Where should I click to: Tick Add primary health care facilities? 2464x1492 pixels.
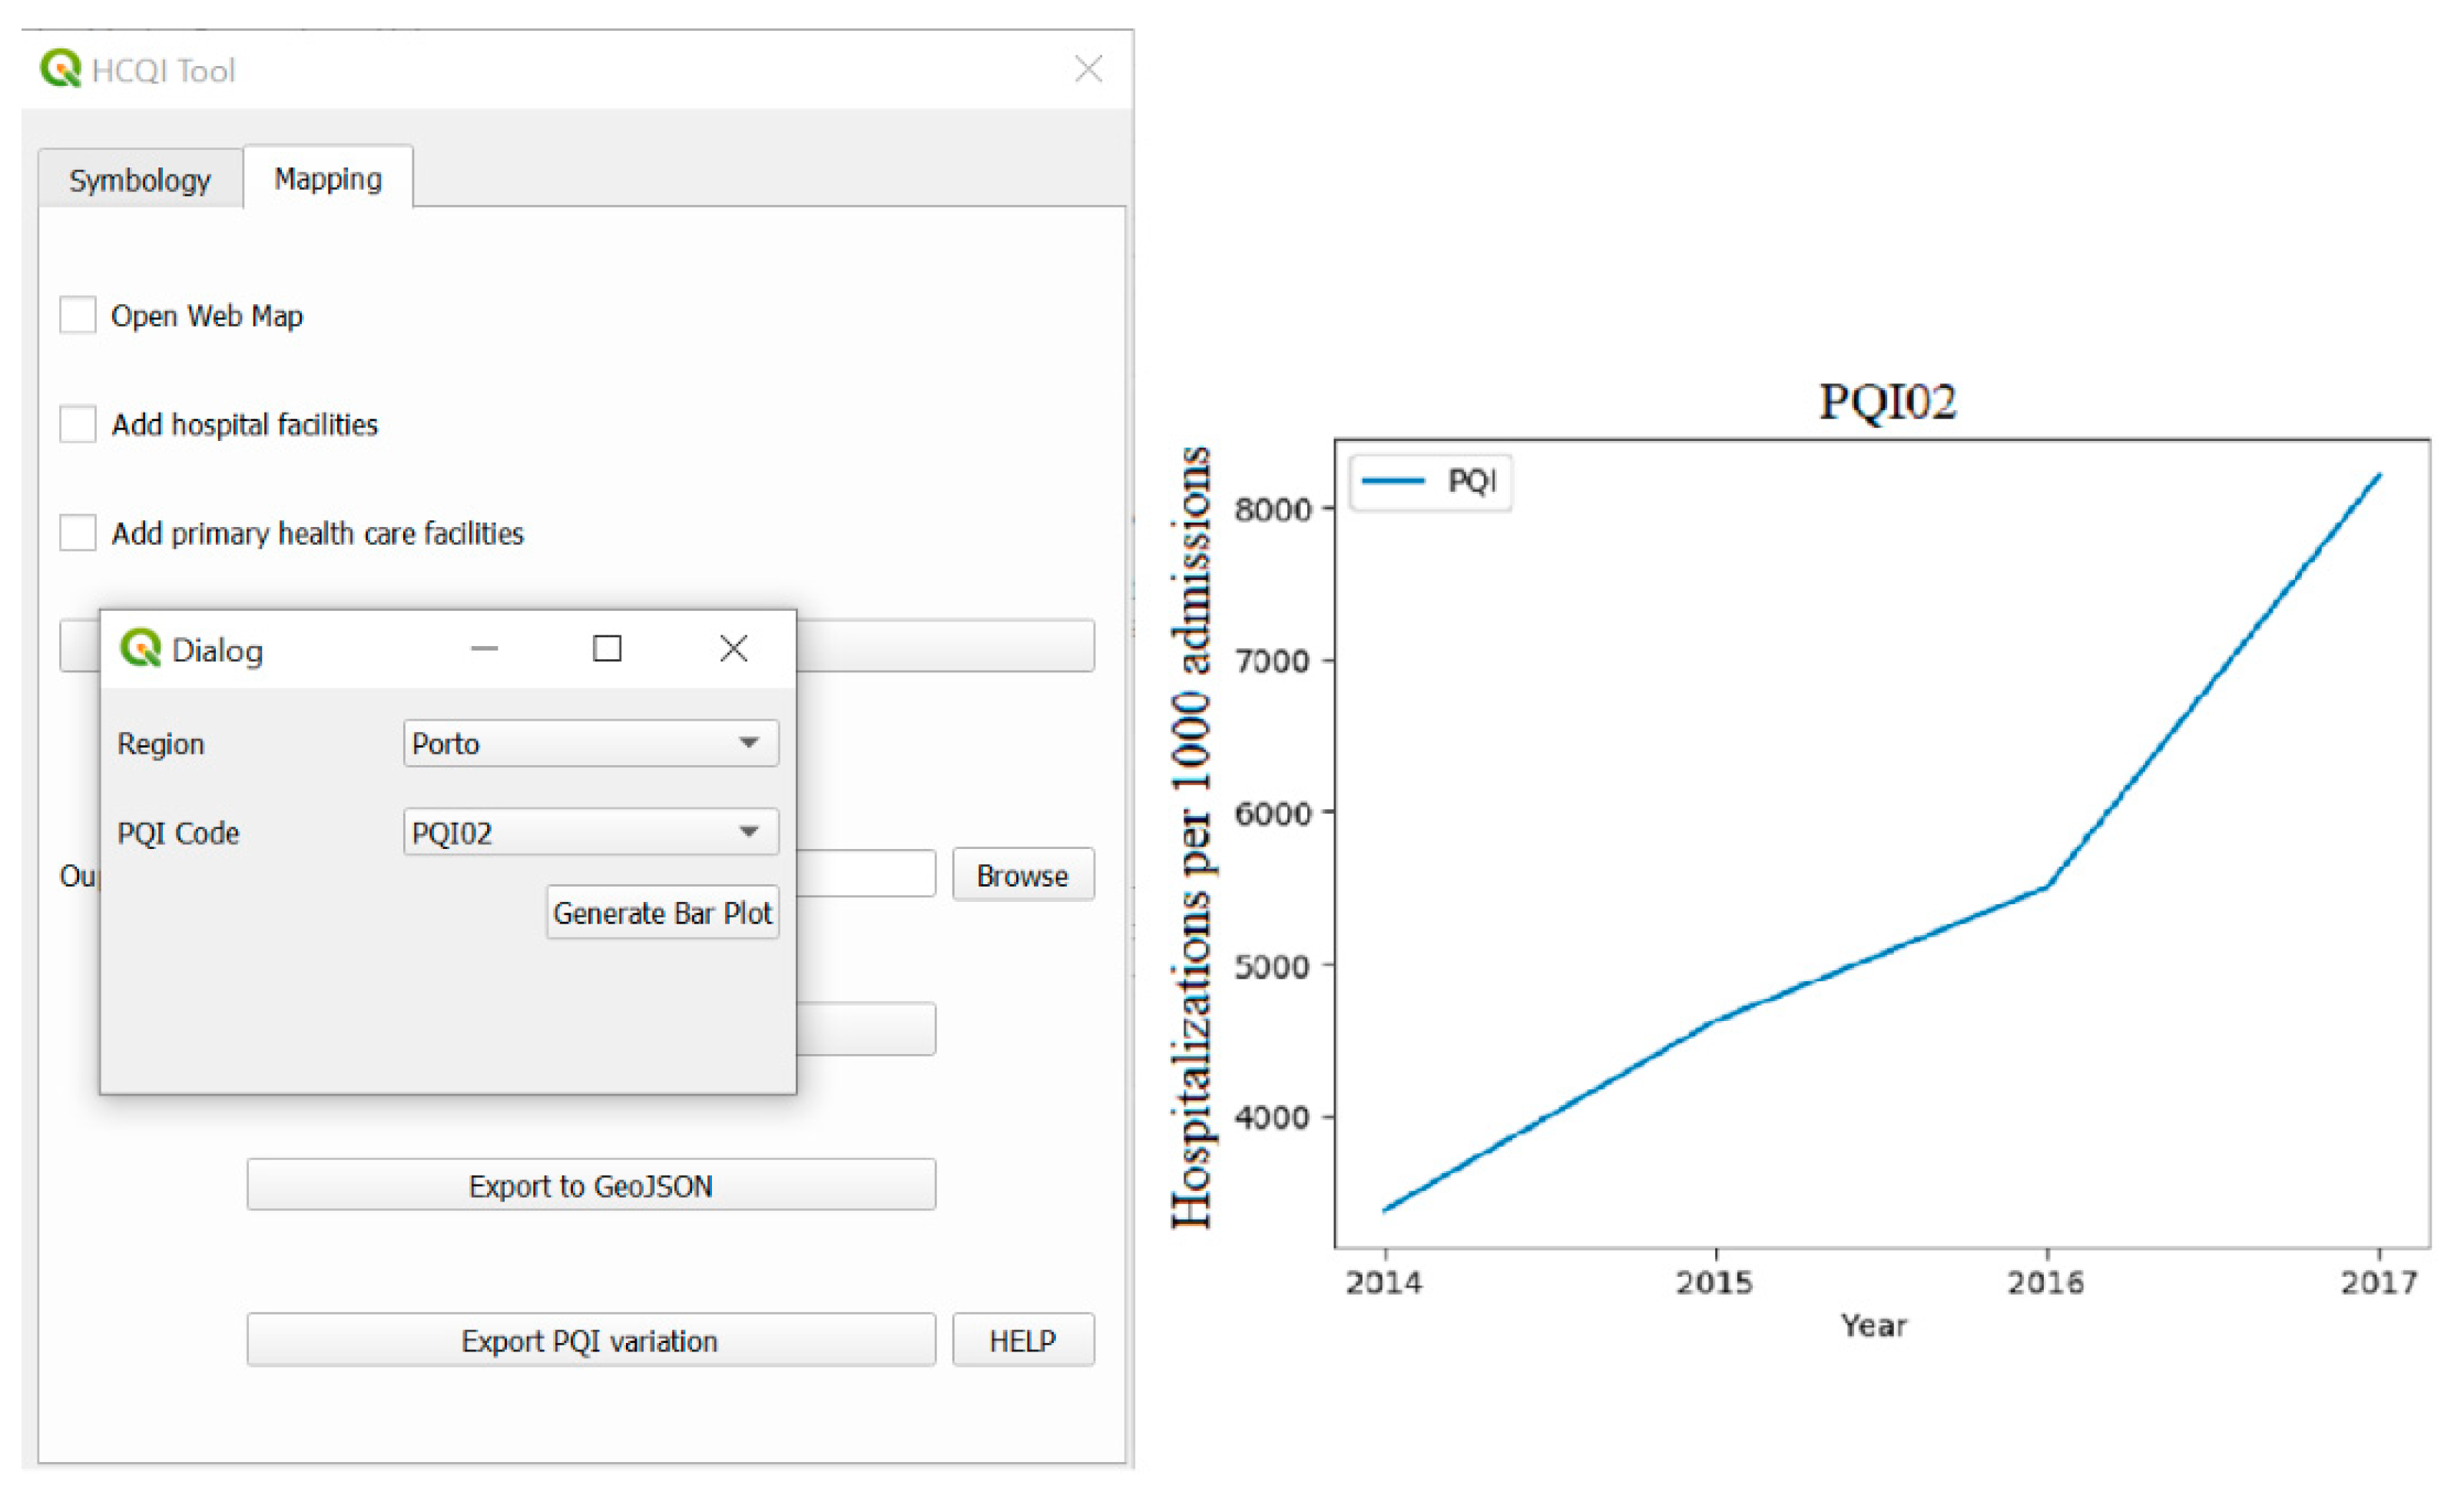click(x=78, y=533)
